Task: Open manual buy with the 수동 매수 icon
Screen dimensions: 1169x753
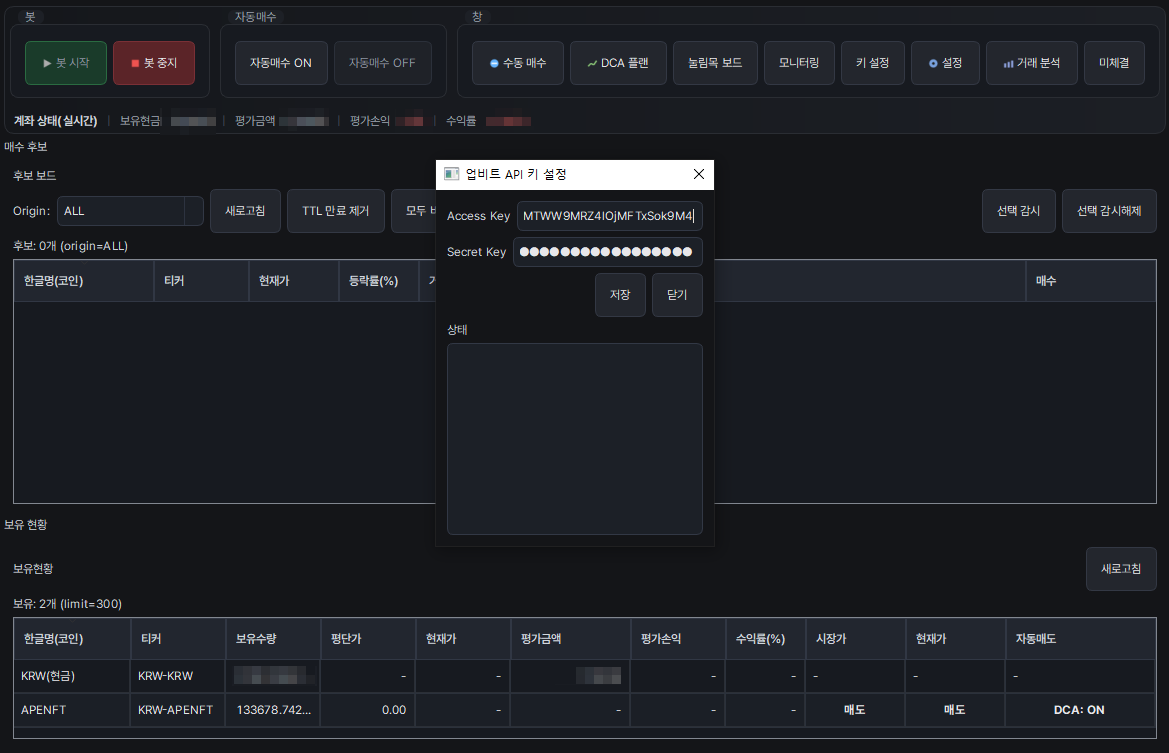Action: click(517, 62)
